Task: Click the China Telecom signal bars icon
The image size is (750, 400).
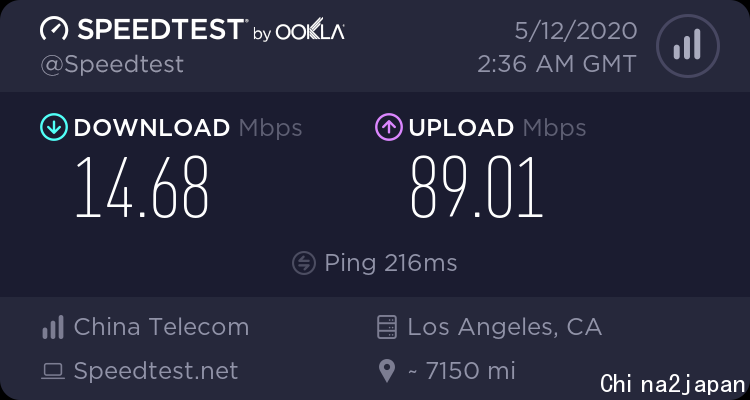Action: pos(53,327)
